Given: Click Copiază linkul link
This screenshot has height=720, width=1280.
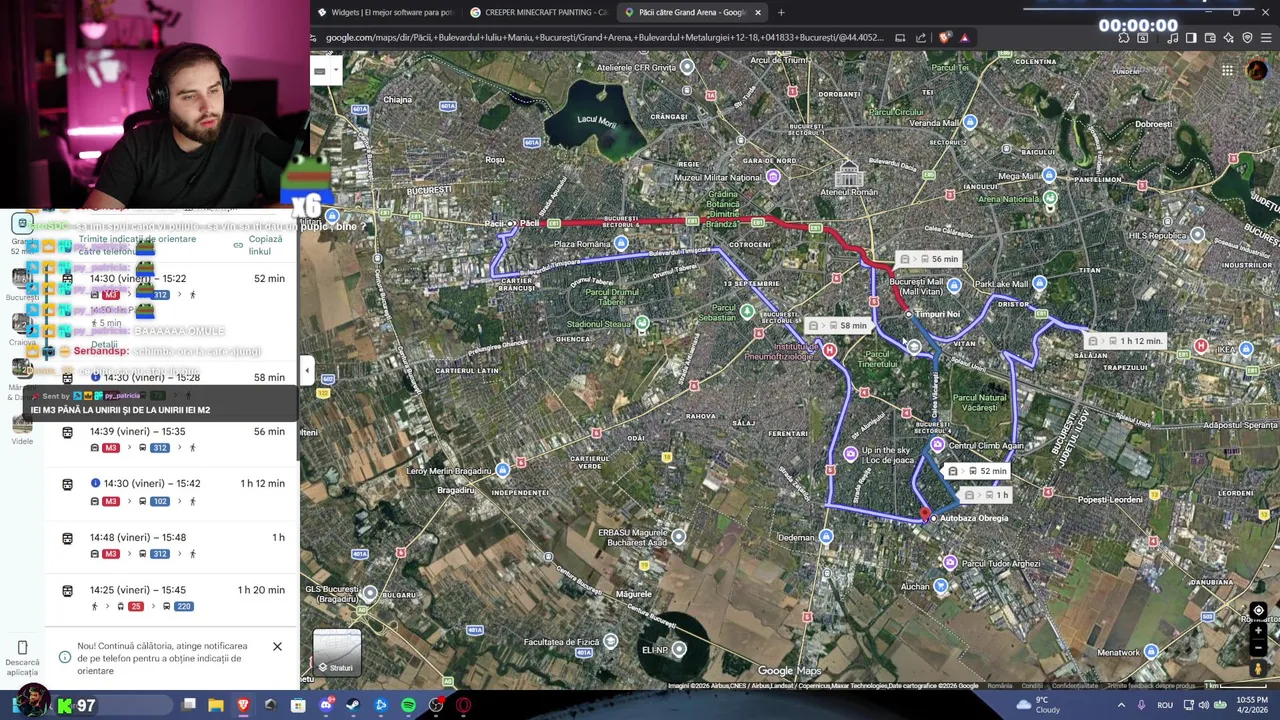Looking at the screenshot, I should pyautogui.click(x=260, y=245).
